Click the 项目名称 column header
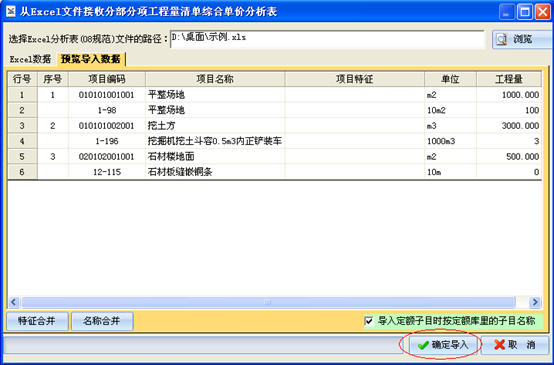Viewport: 554px width, 365px height. tap(215, 79)
